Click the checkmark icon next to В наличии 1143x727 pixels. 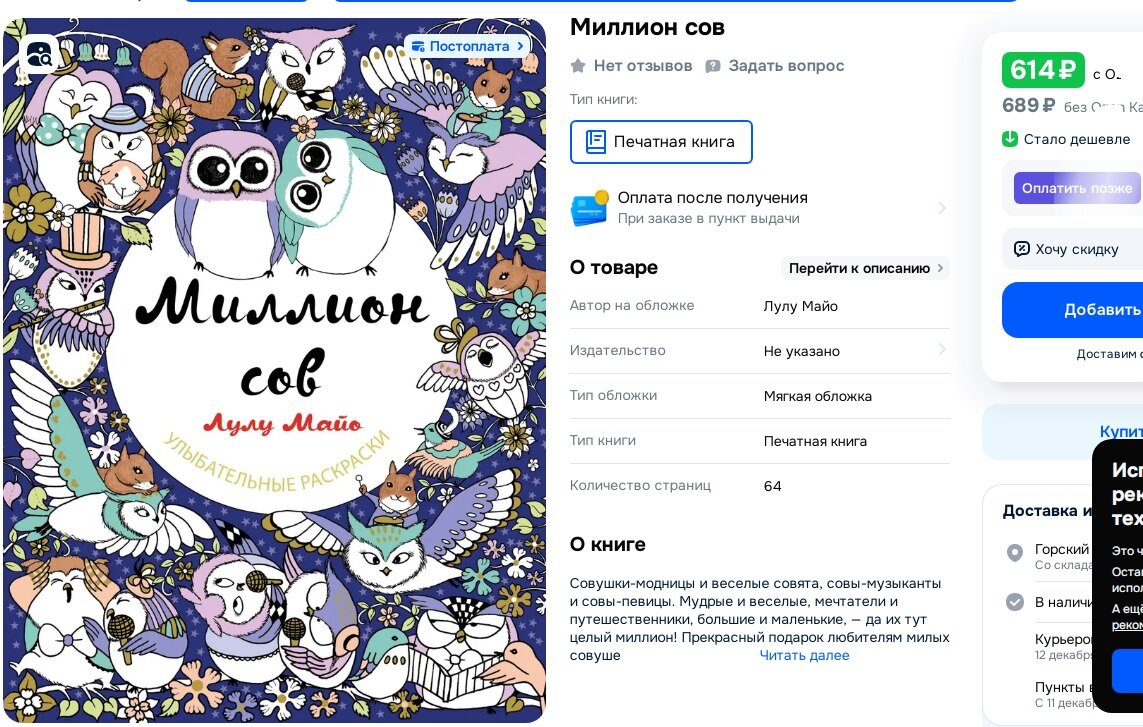(1015, 602)
